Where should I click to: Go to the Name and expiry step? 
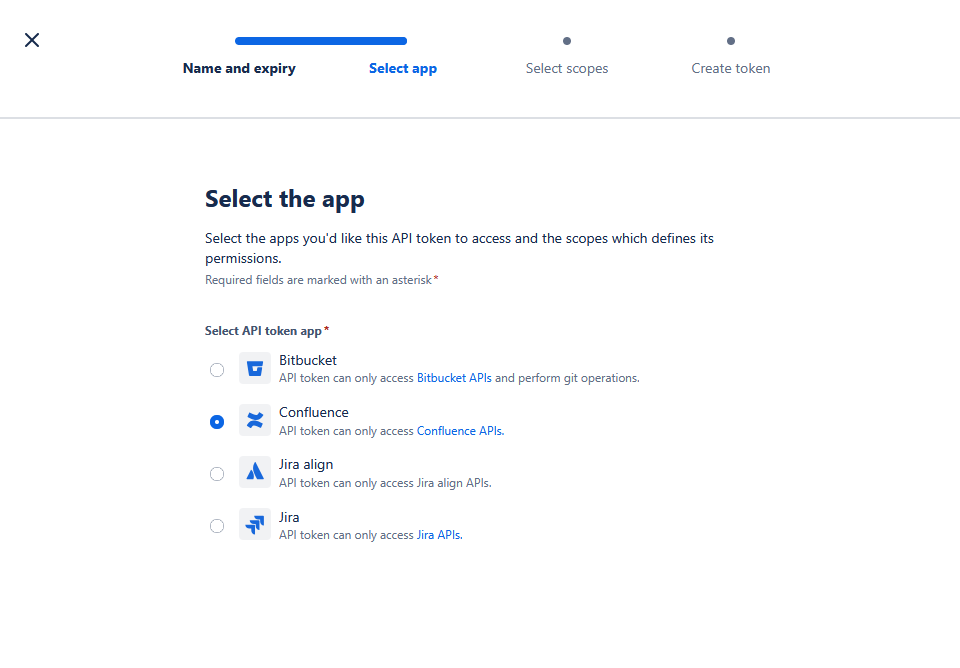point(239,69)
